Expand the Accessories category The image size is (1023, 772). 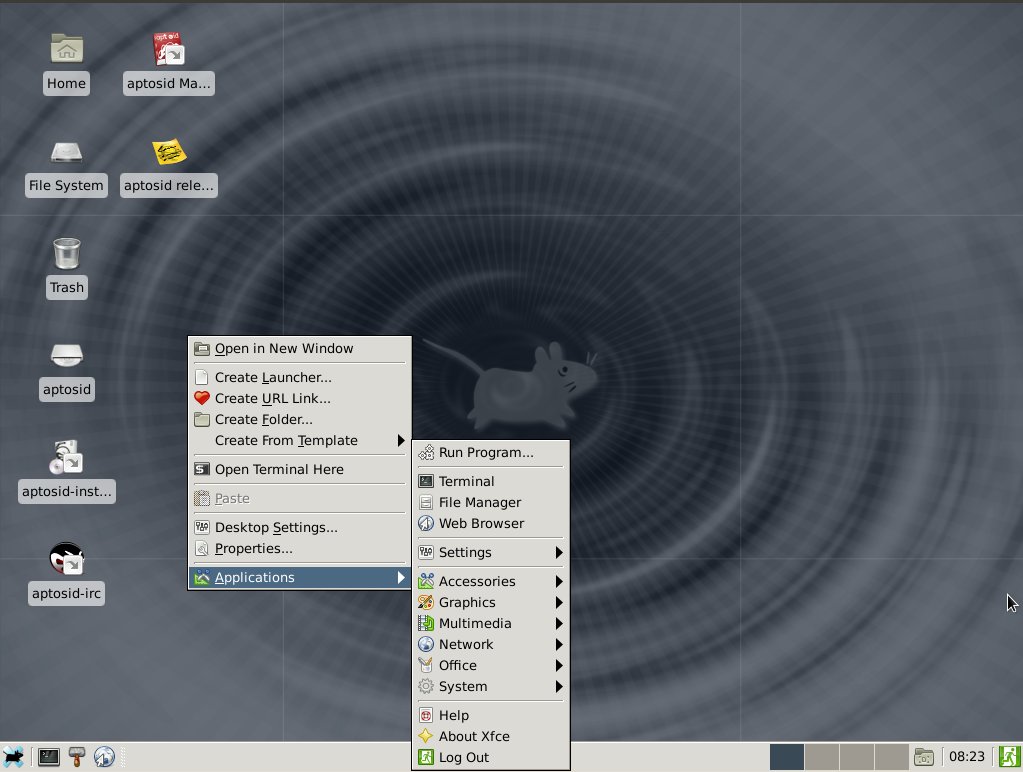(491, 581)
